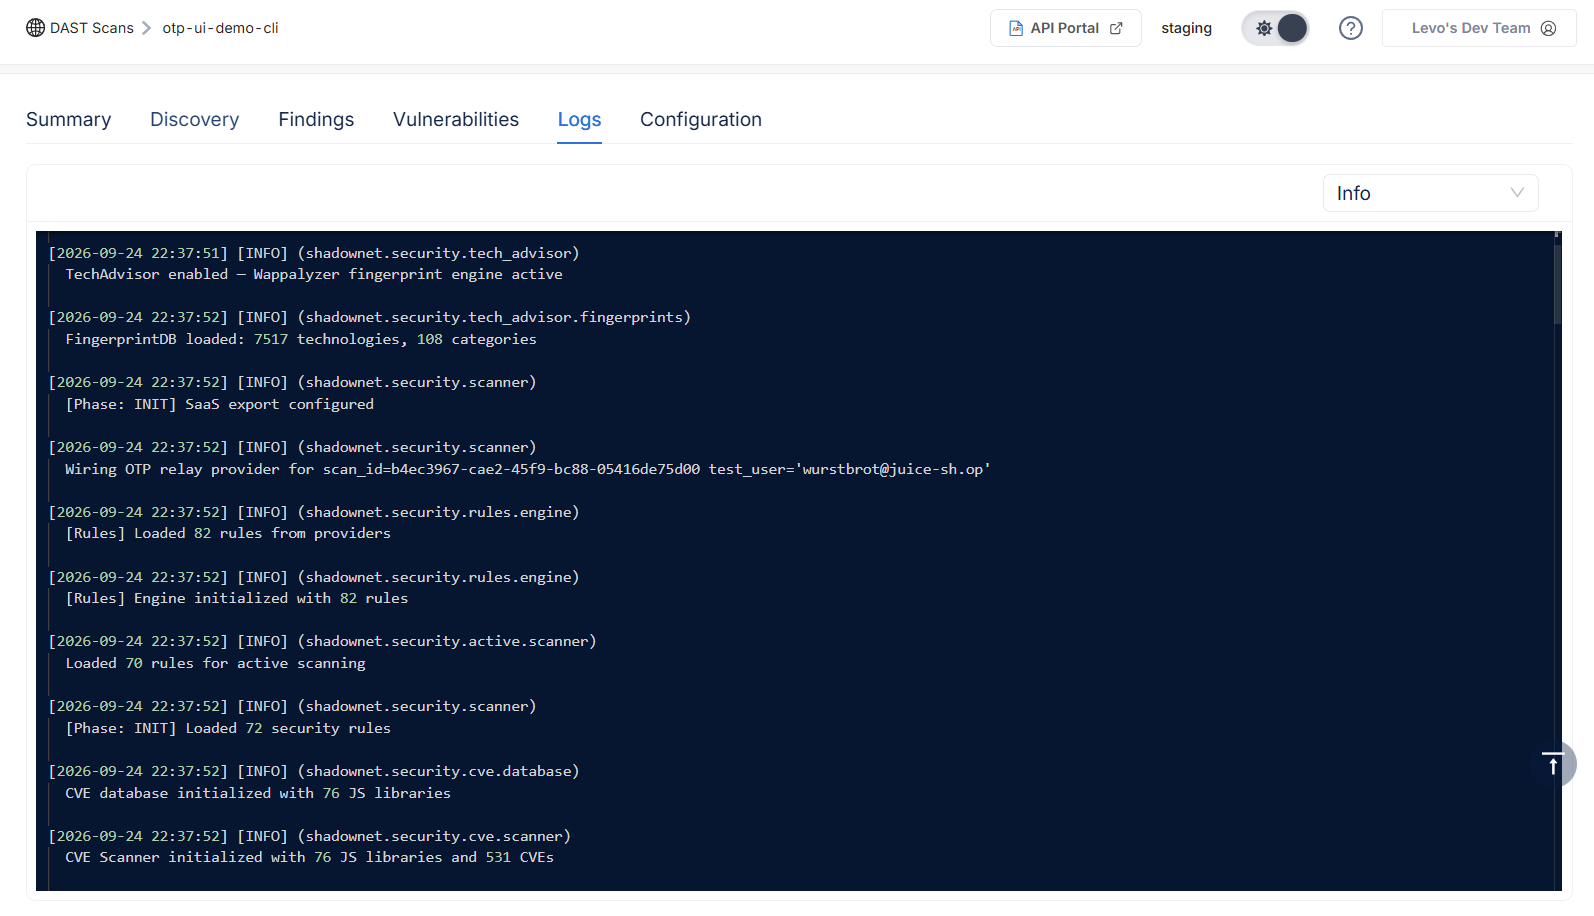Click the 'SaaS export configured' log line

click(x=220, y=405)
